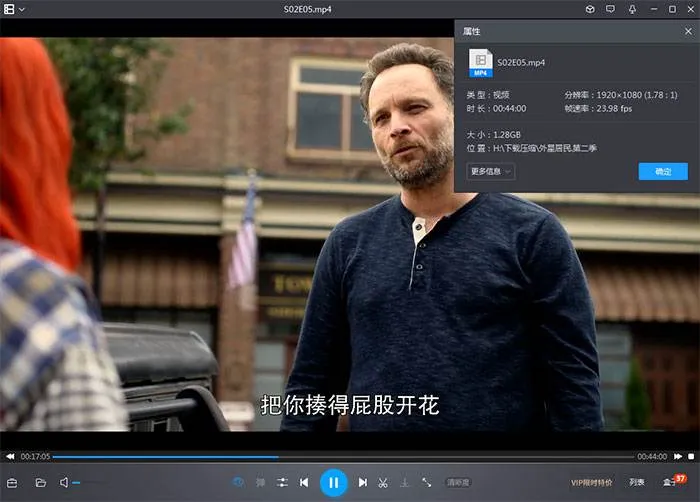This screenshot has width=700, height=502.
Task: Click the S02E05.mp4 window title
Action: coord(307,9)
